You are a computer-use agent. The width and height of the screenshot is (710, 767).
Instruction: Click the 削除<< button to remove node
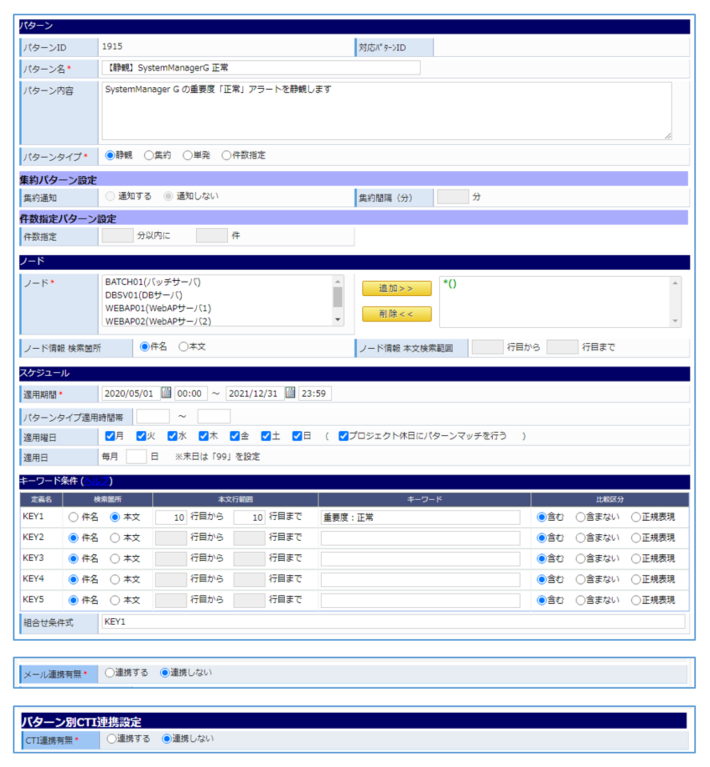(x=396, y=314)
